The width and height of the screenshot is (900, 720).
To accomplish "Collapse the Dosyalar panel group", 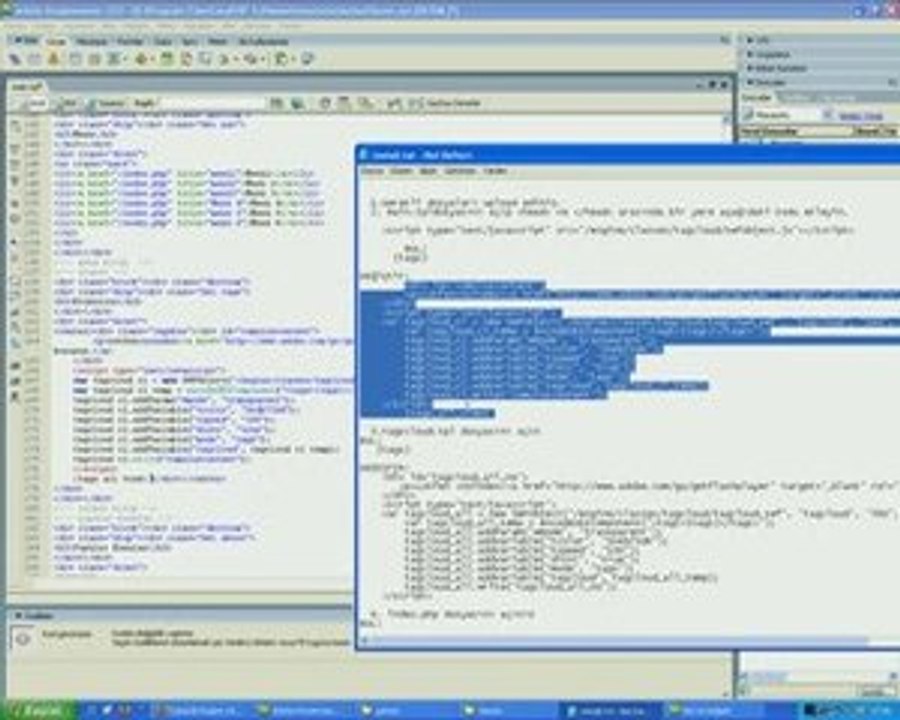I will point(766,82).
